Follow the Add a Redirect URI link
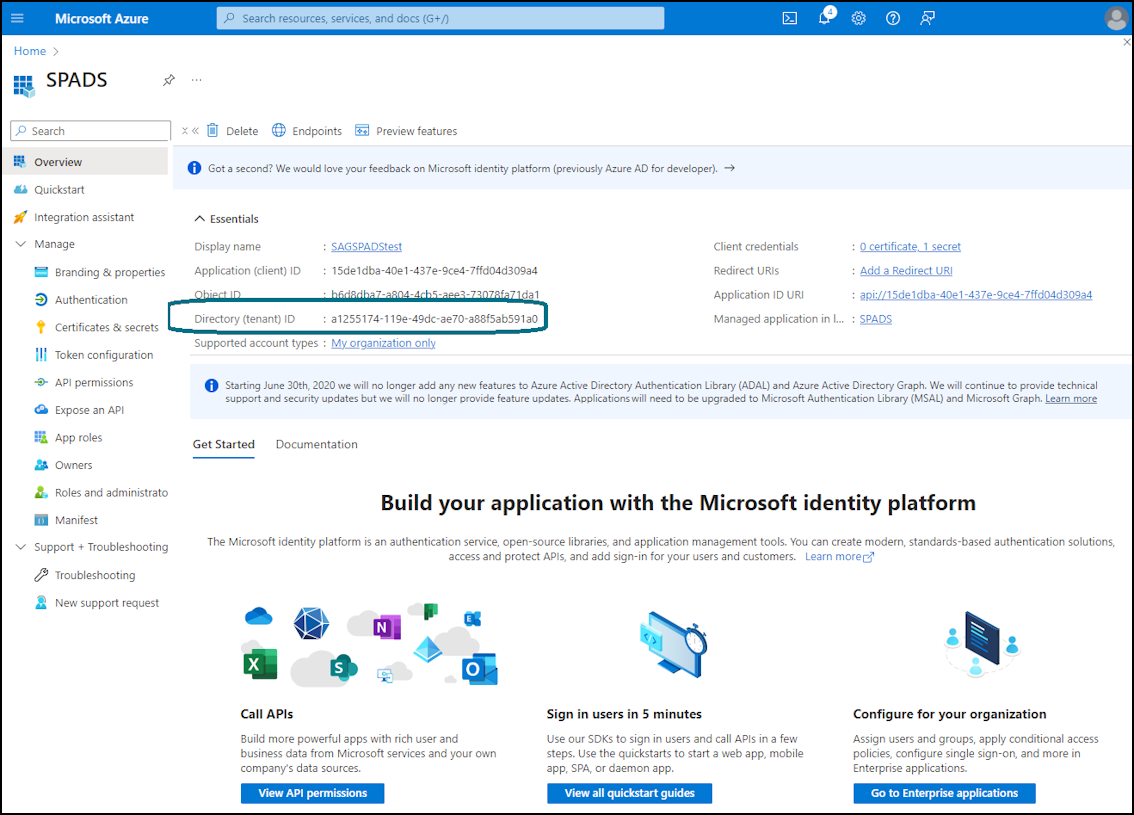 coord(906,270)
